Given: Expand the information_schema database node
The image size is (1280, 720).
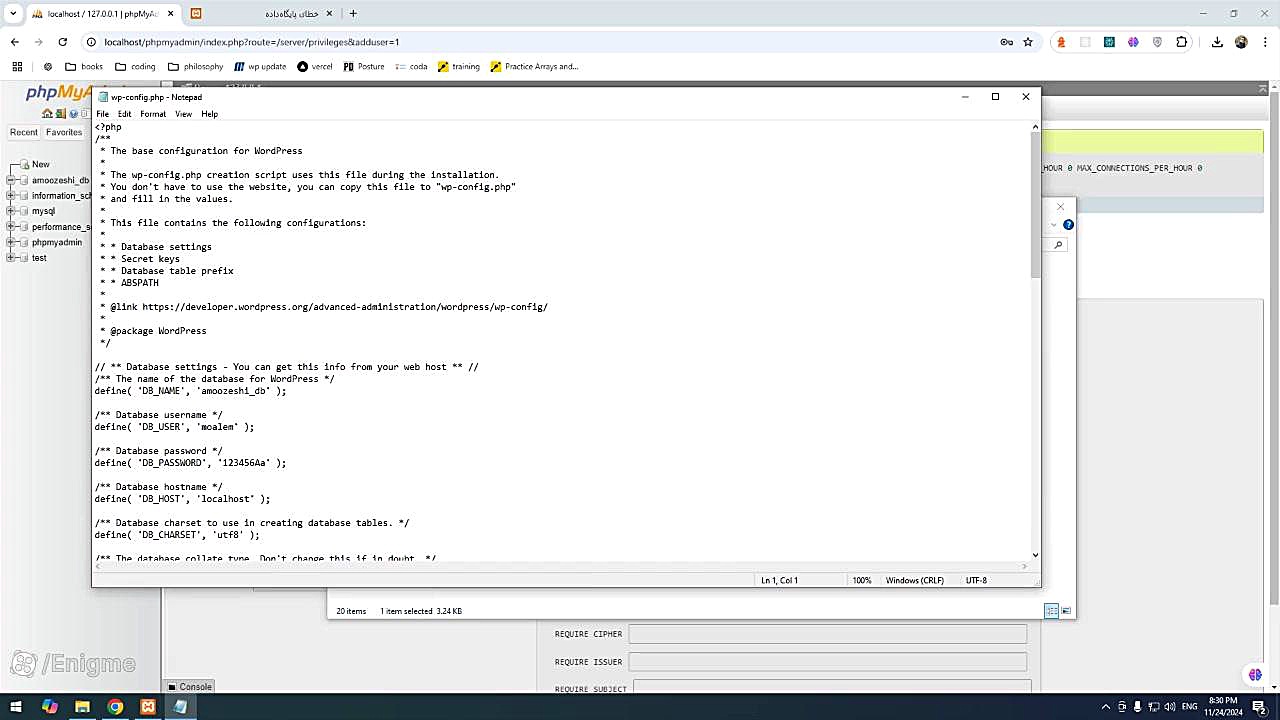Looking at the screenshot, I should pyautogui.click(x=11, y=196).
